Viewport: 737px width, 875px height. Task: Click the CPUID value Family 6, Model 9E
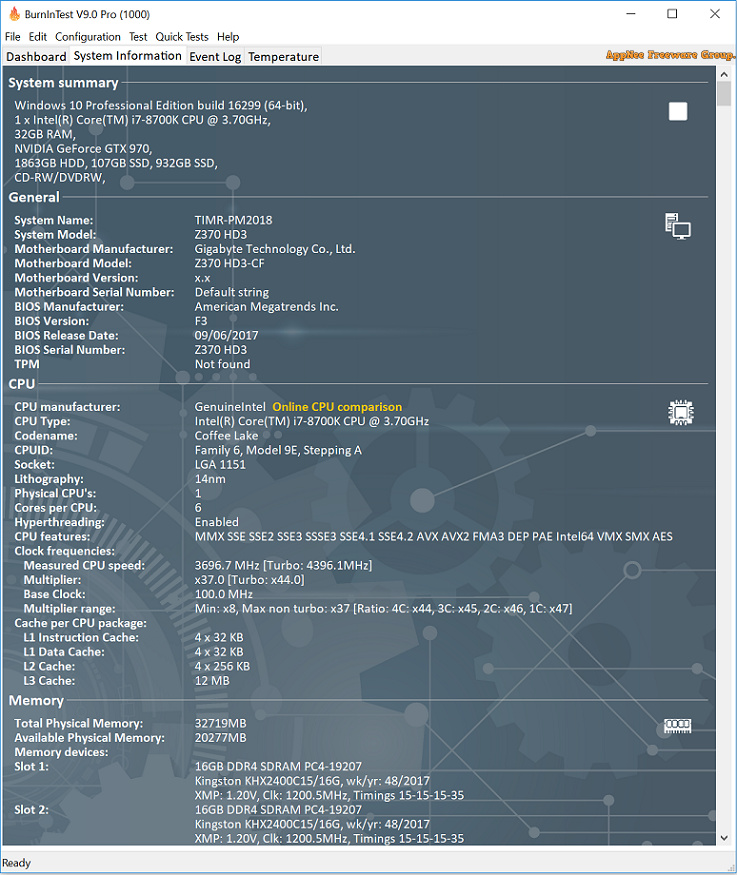(278, 450)
